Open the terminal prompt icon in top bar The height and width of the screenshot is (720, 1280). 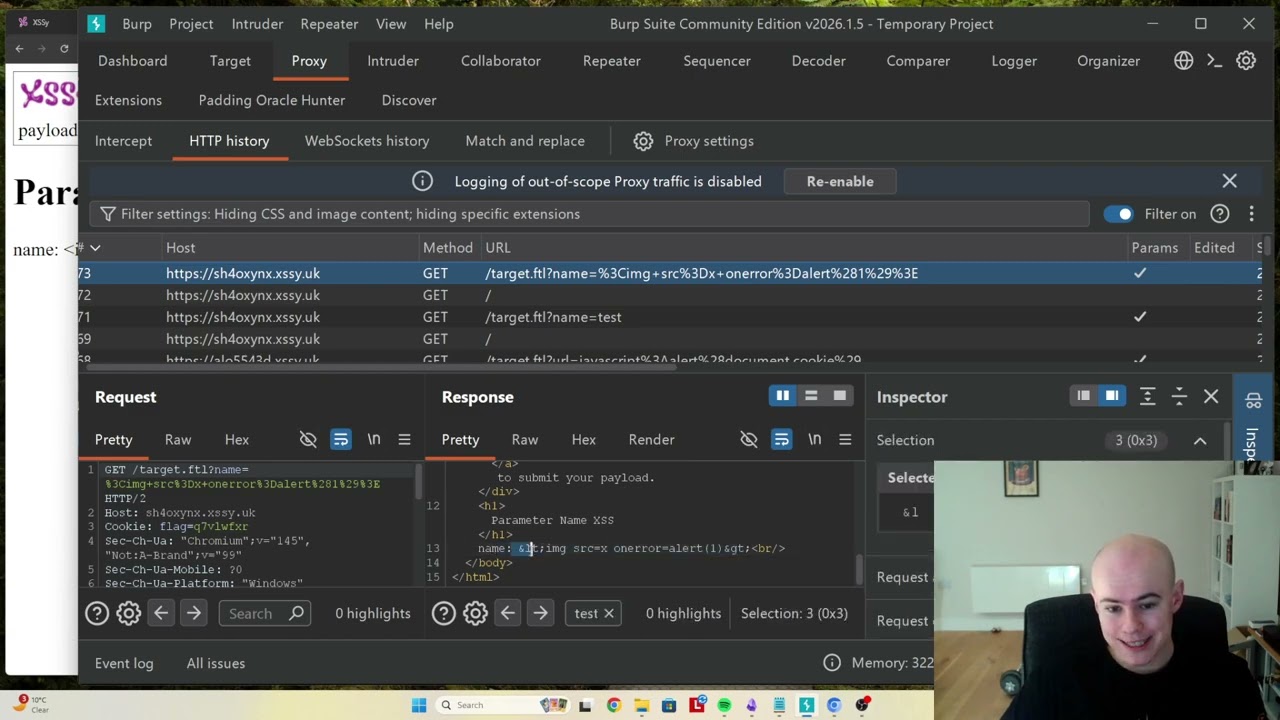pos(1214,61)
